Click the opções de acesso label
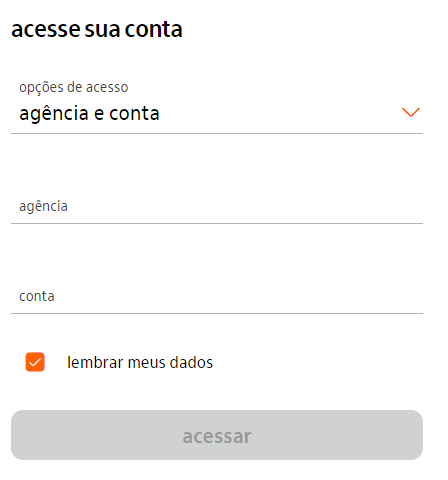The height and width of the screenshot is (480, 448). [74, 88]
